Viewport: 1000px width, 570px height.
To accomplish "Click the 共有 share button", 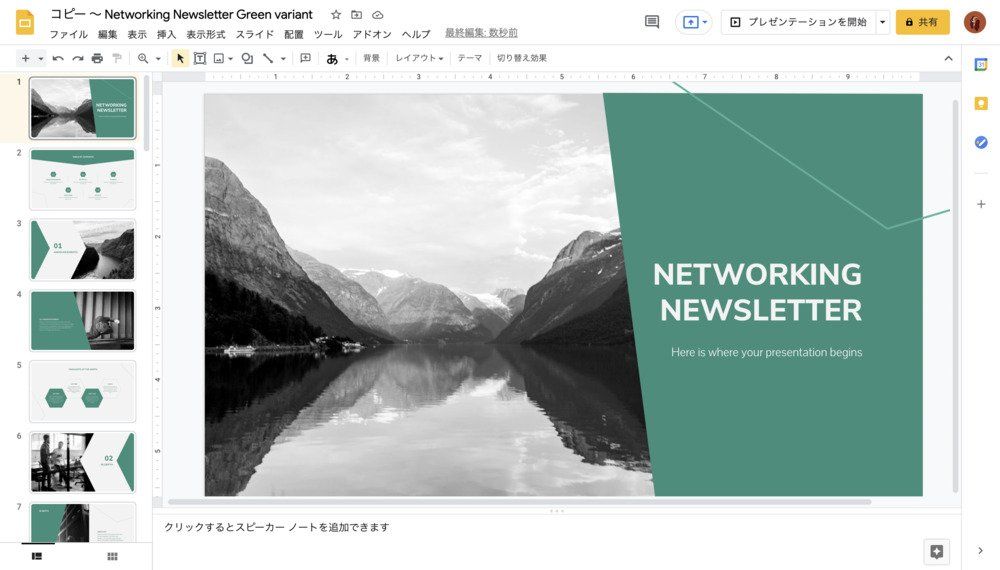I will pyautogui.click(x=922, y=22).
